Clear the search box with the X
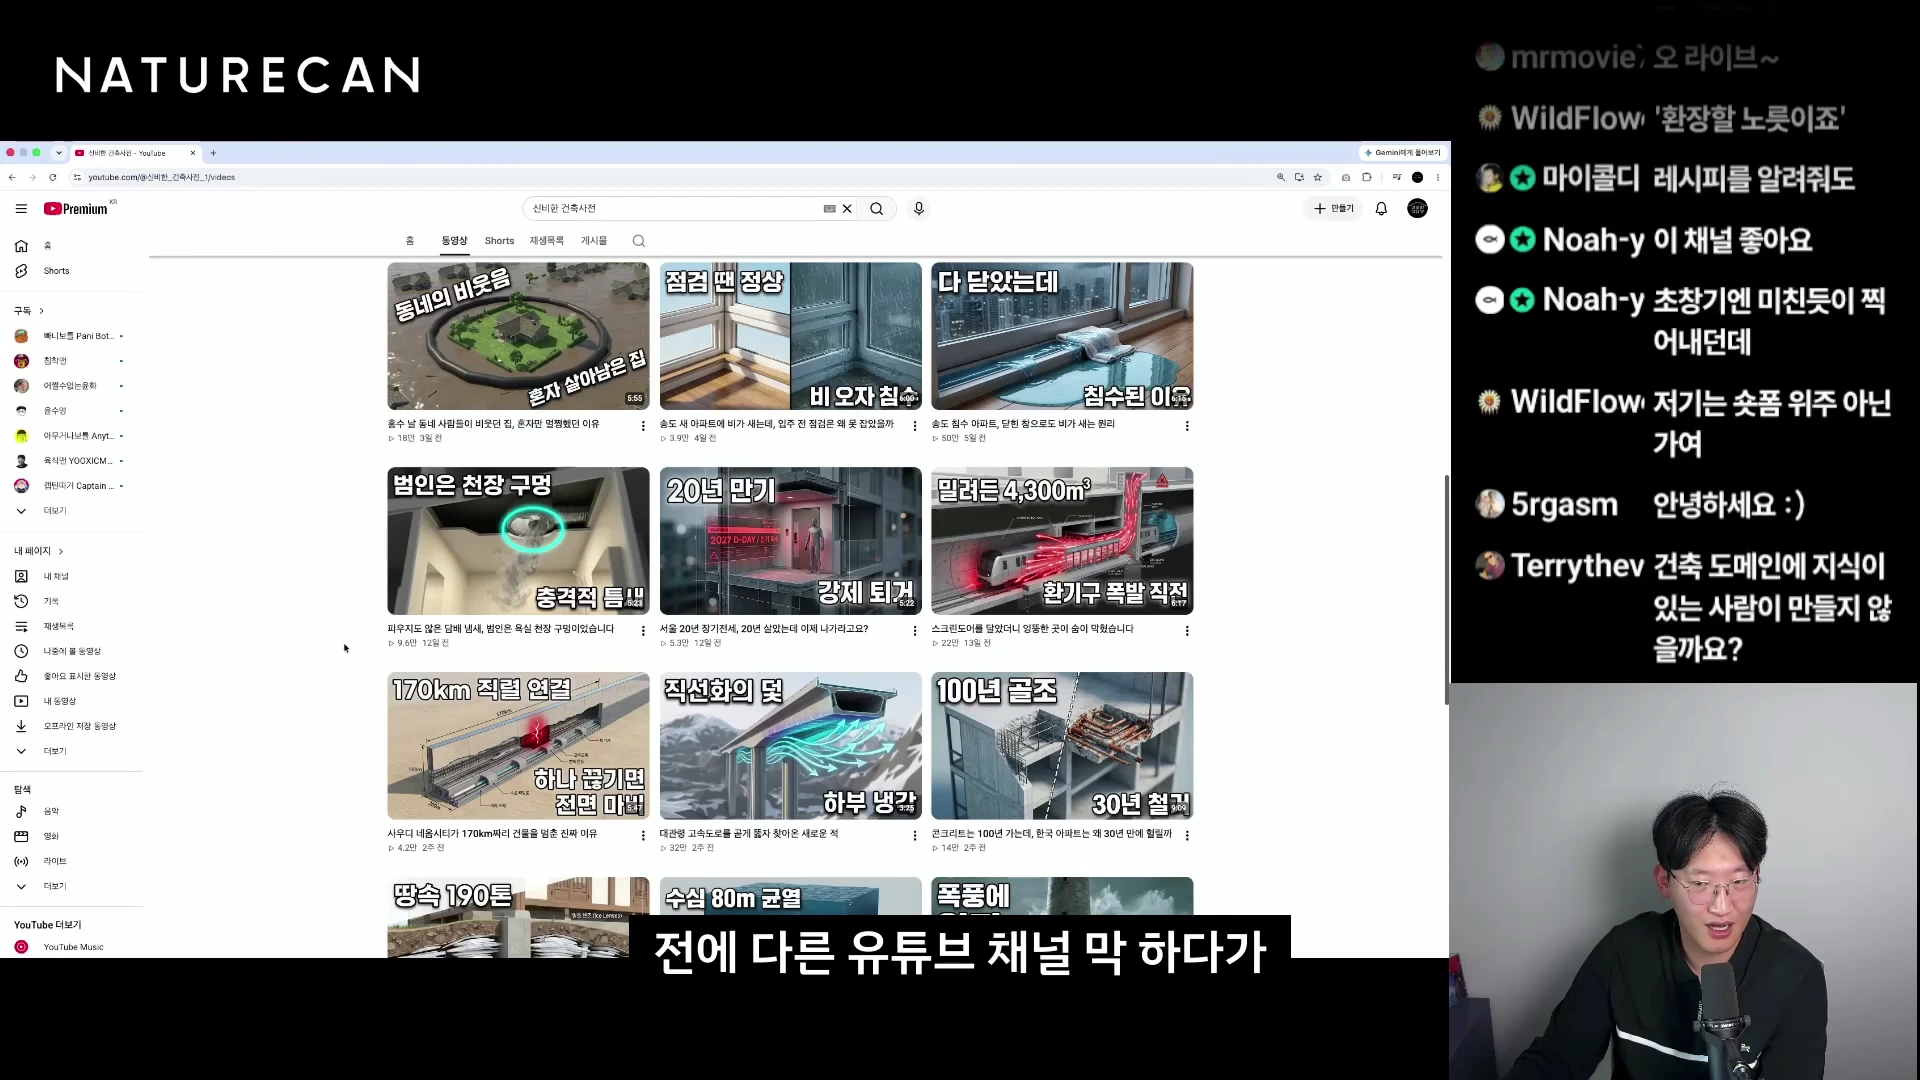The height and width of the screenshot is (1080, 1920). pos(847,209)
